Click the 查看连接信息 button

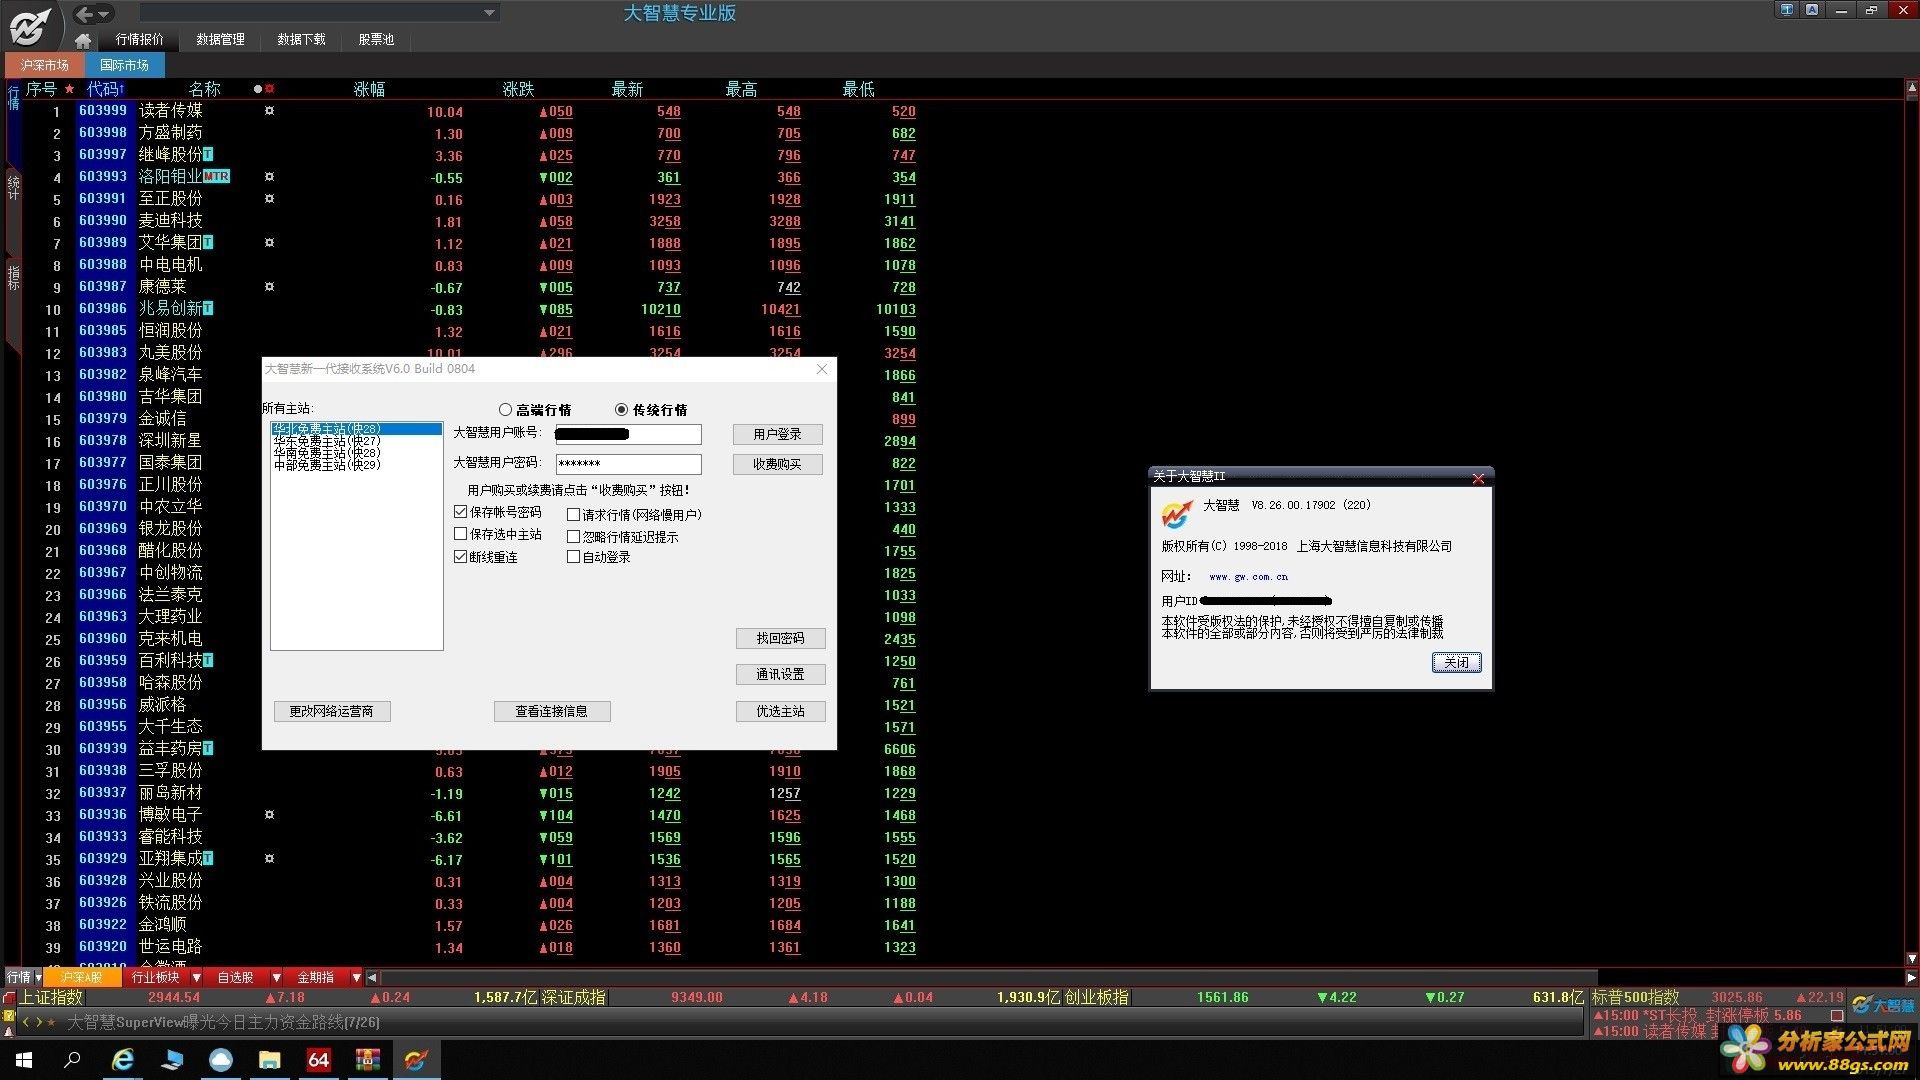point(551,711)
